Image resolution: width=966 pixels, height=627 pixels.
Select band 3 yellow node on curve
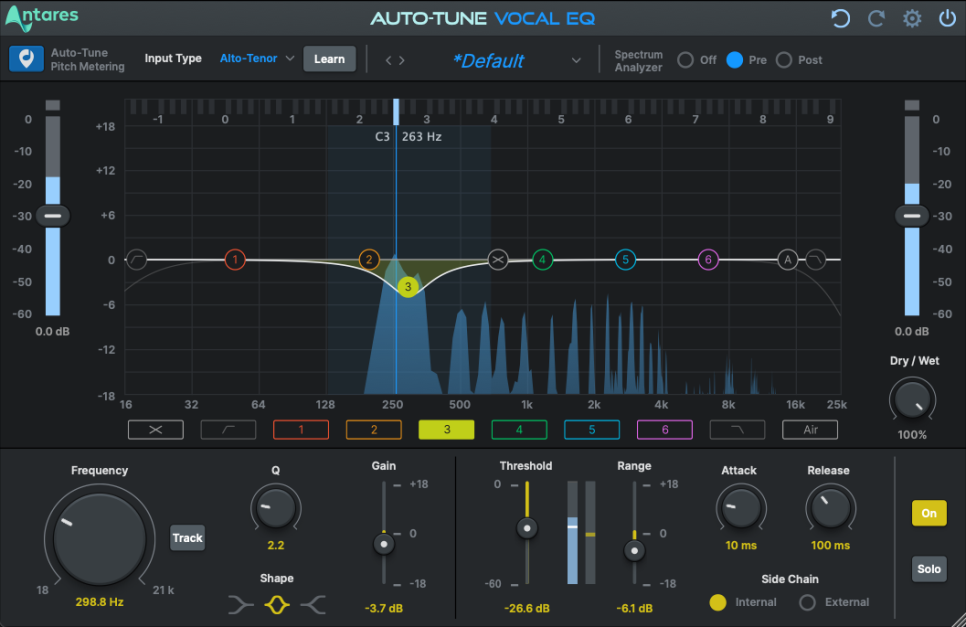coord(408,286)
